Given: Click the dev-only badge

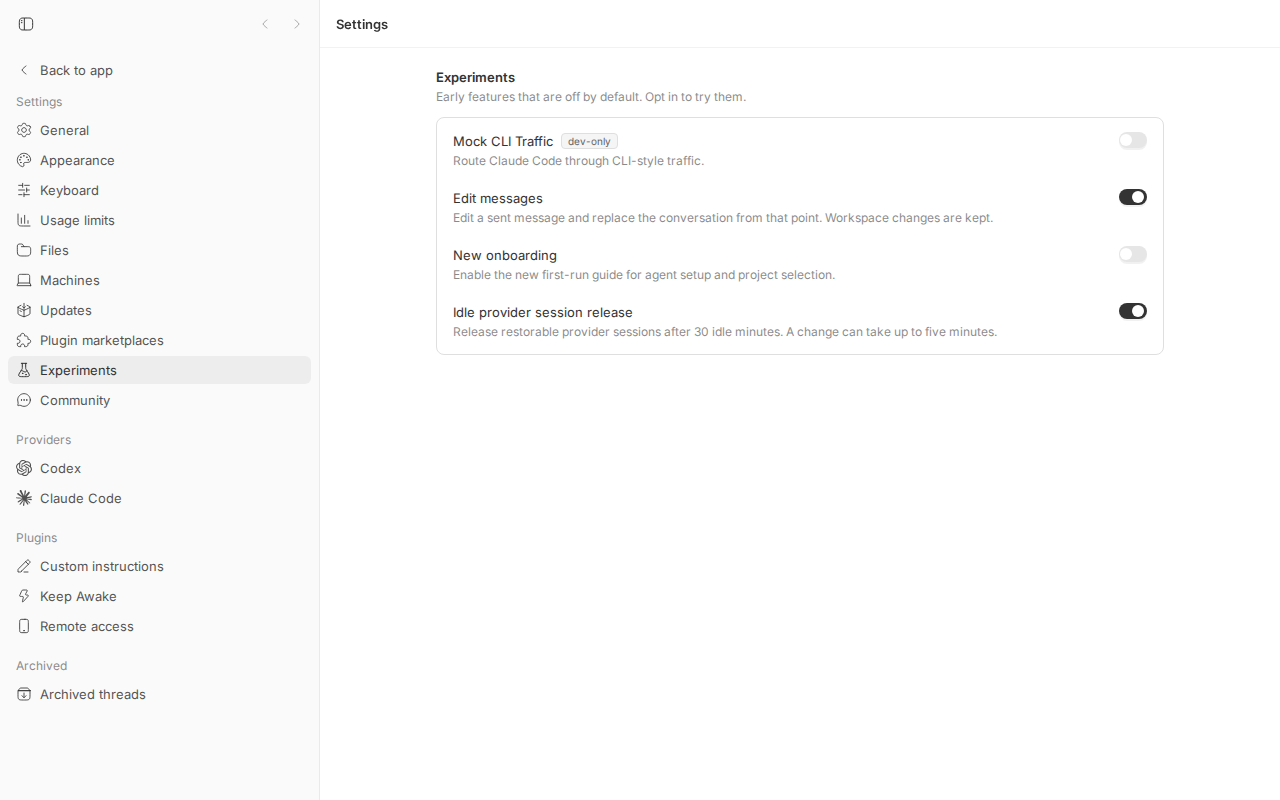Looking at the screenshot, I should (x=589, y=141).
